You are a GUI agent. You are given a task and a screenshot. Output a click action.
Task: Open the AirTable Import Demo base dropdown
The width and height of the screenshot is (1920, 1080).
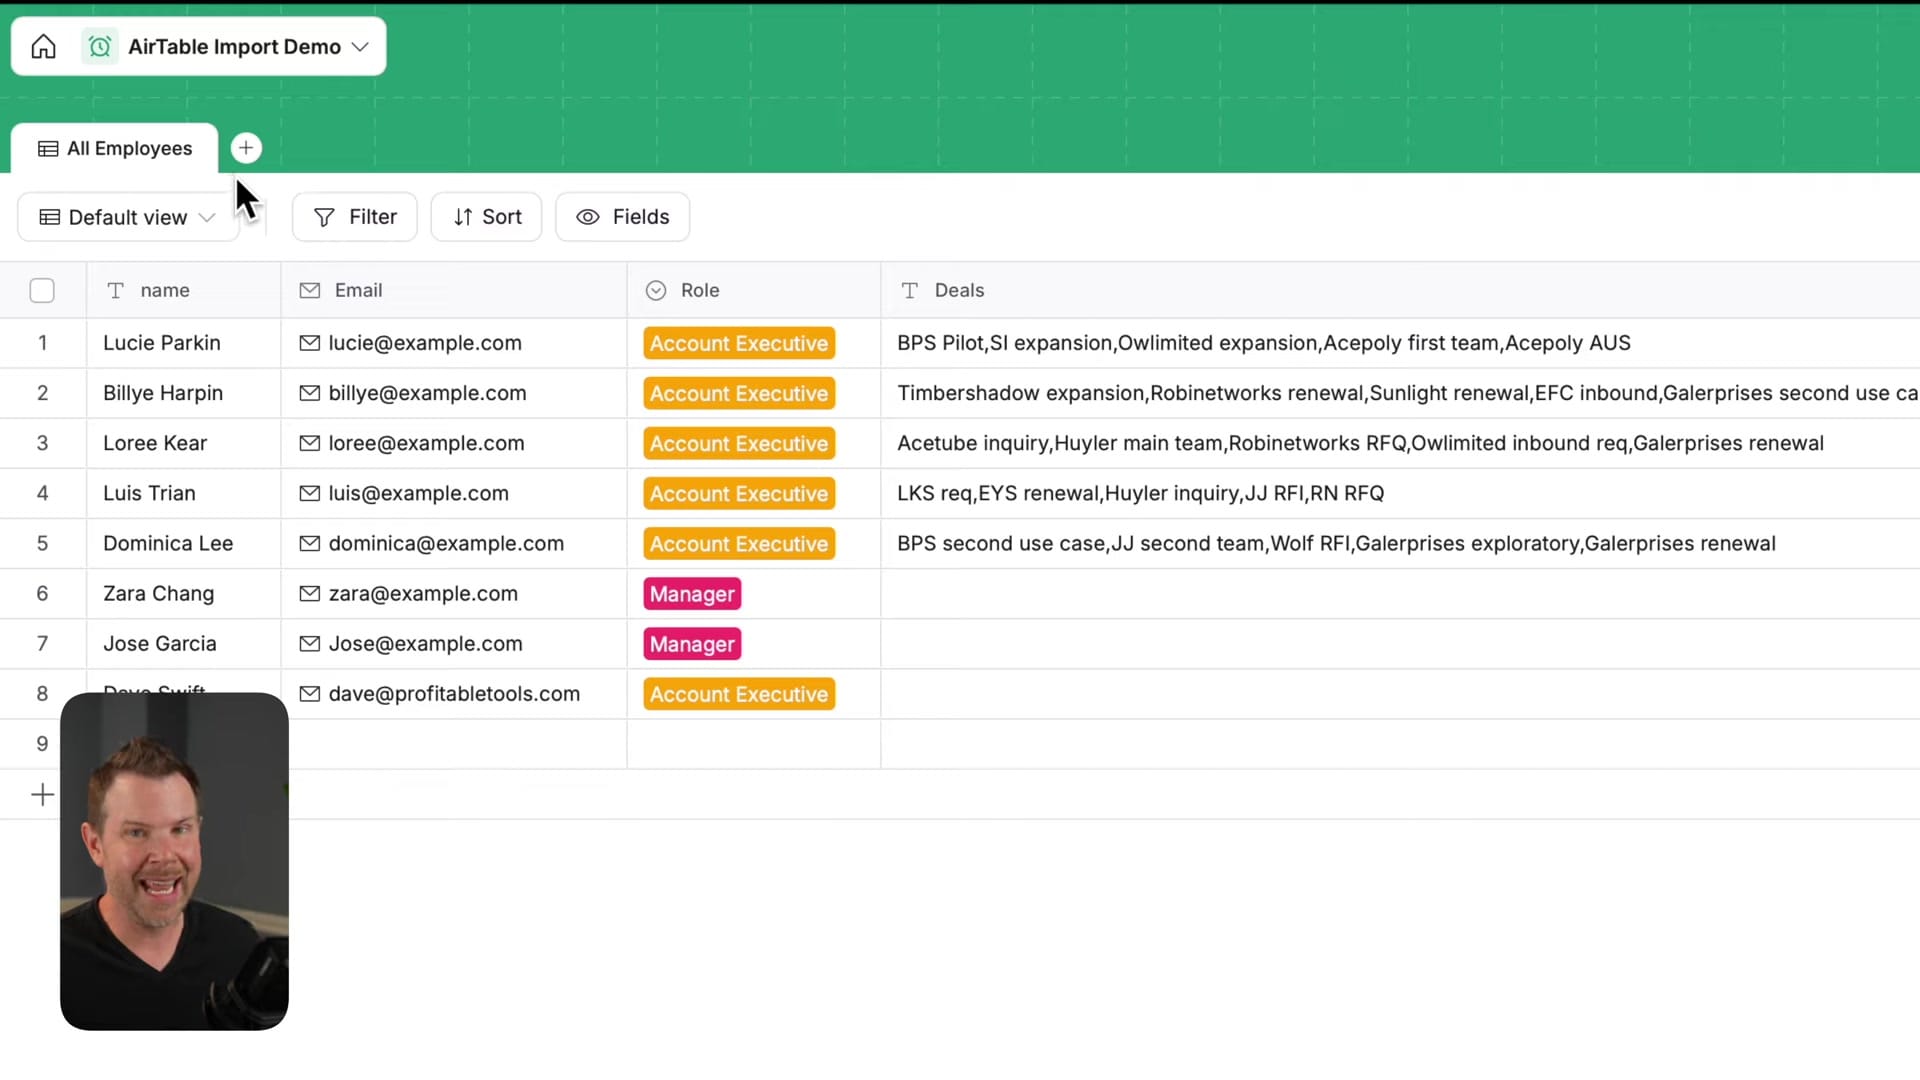360,47
